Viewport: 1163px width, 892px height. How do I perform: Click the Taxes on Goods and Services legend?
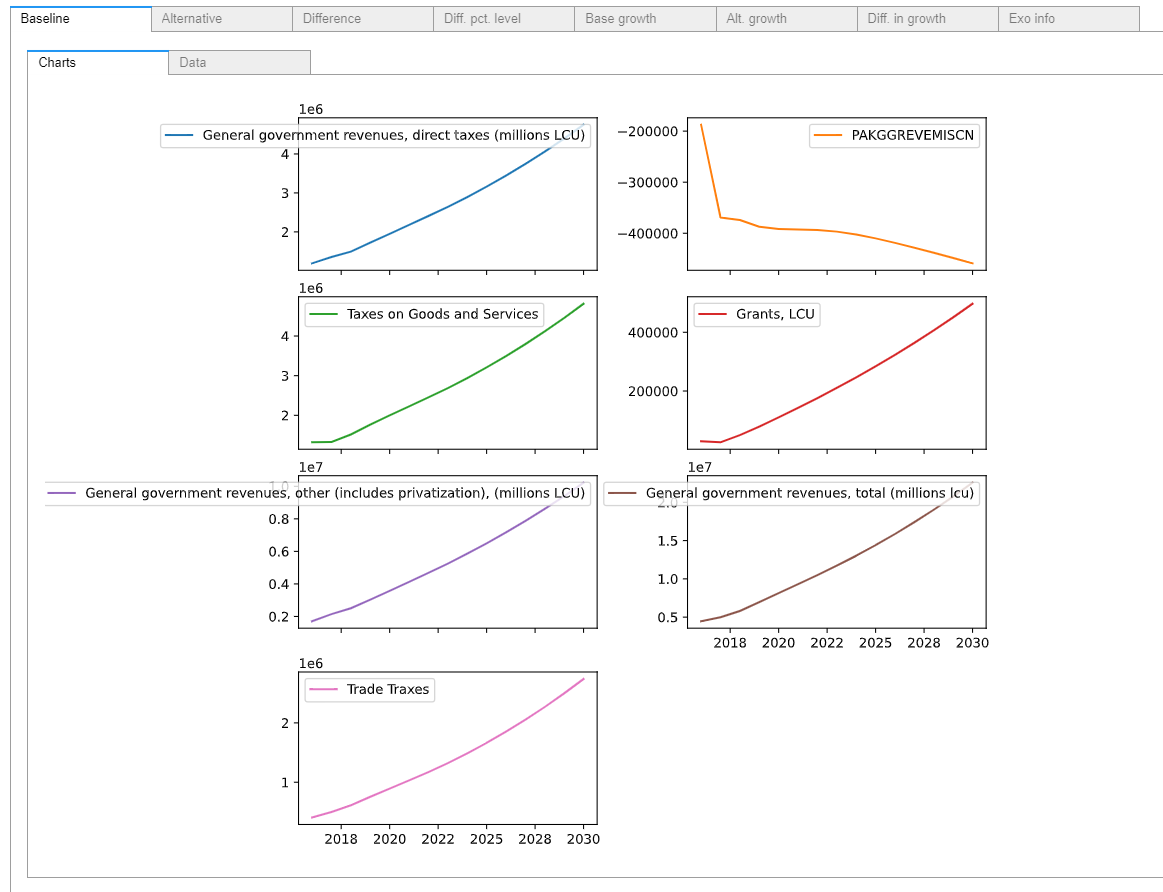click(442, 314)
